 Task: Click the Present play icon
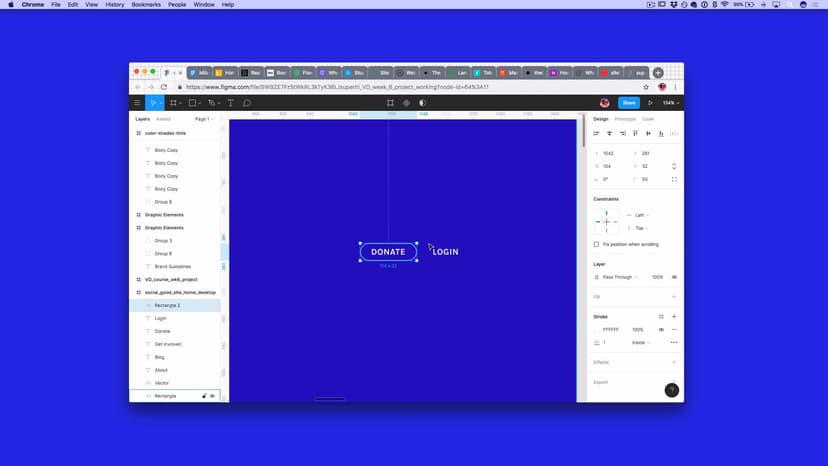(x=650, y=103)
